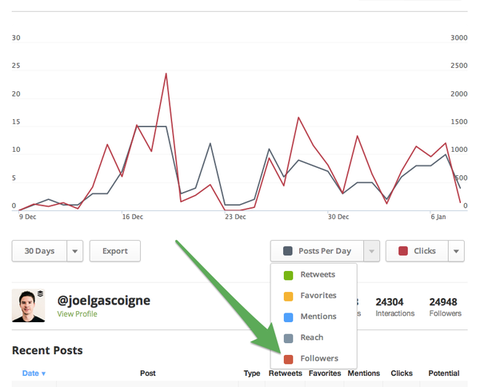Image resolution: width=480 pixels, height=387 pixels.
Task: Choose the Favorites metric option
Action: [310, 296]
